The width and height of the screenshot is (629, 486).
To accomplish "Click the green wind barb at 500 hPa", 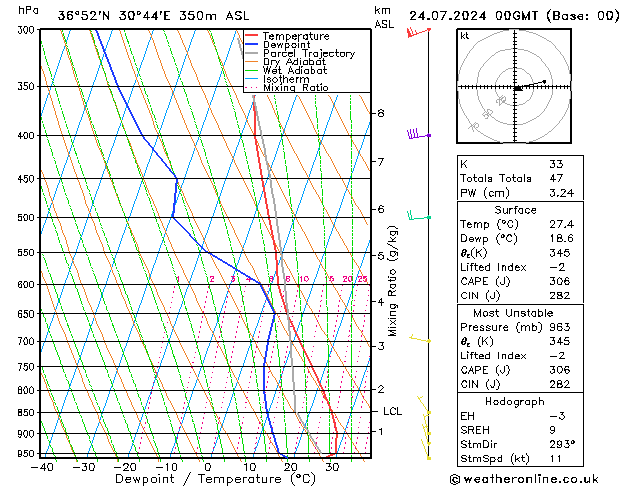I will coord(419,216).
